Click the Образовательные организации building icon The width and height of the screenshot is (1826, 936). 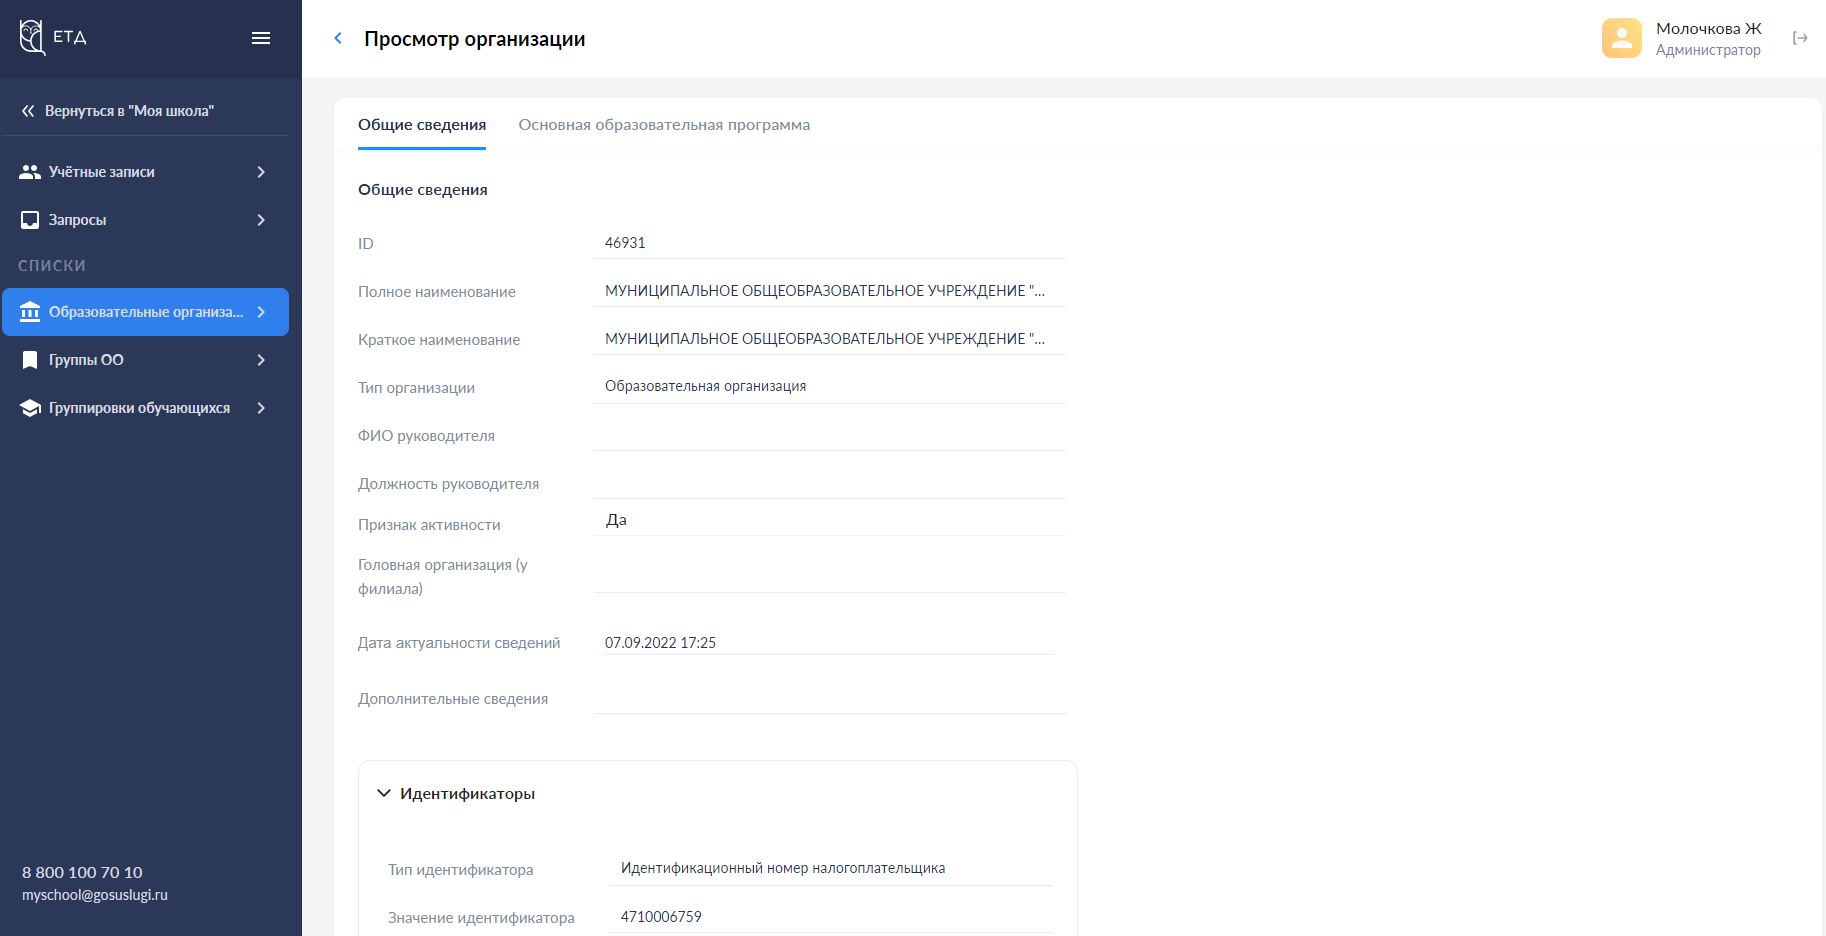(x=30, y=312)
